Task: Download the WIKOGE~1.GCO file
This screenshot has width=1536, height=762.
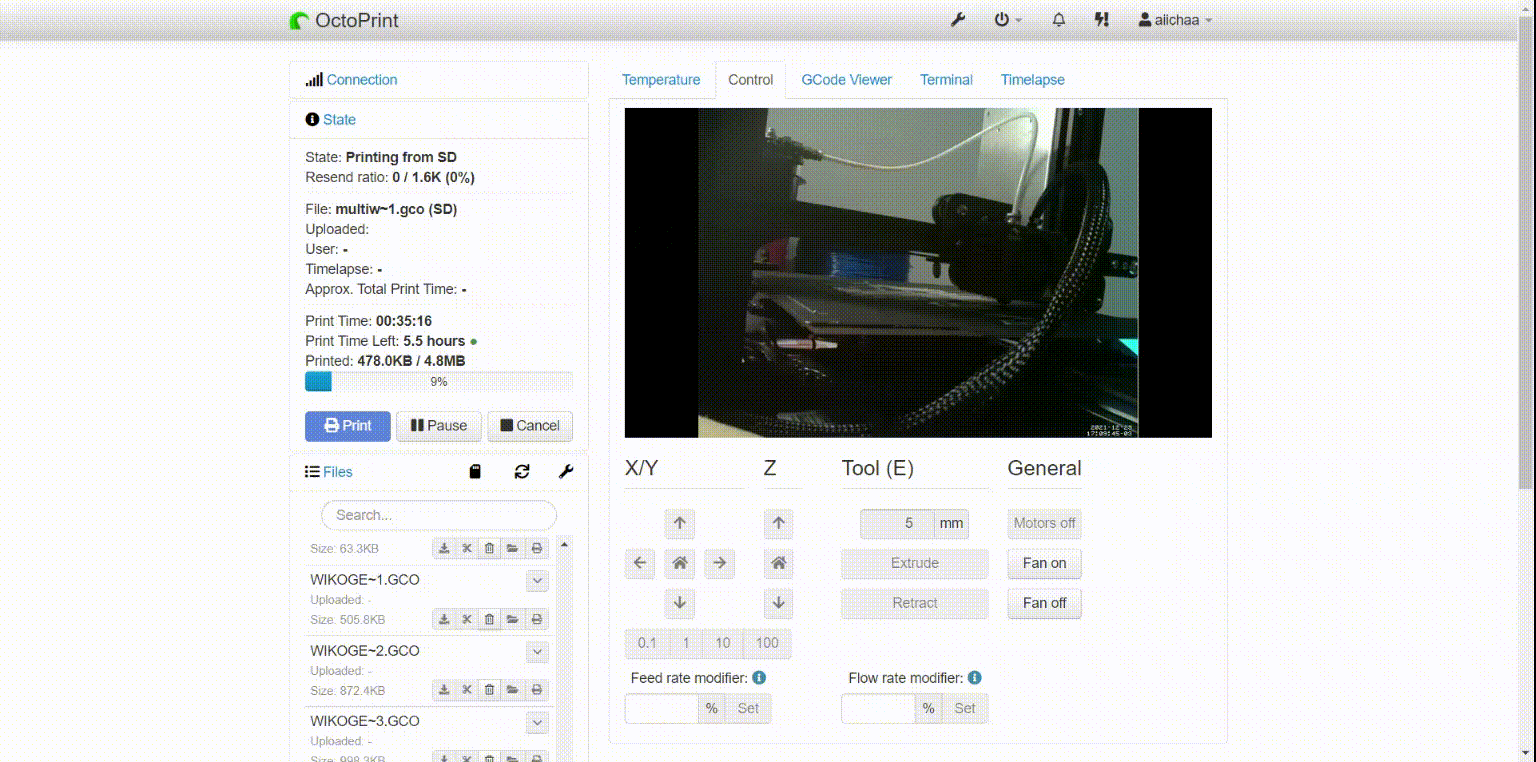Action: [x=444, y=620]
